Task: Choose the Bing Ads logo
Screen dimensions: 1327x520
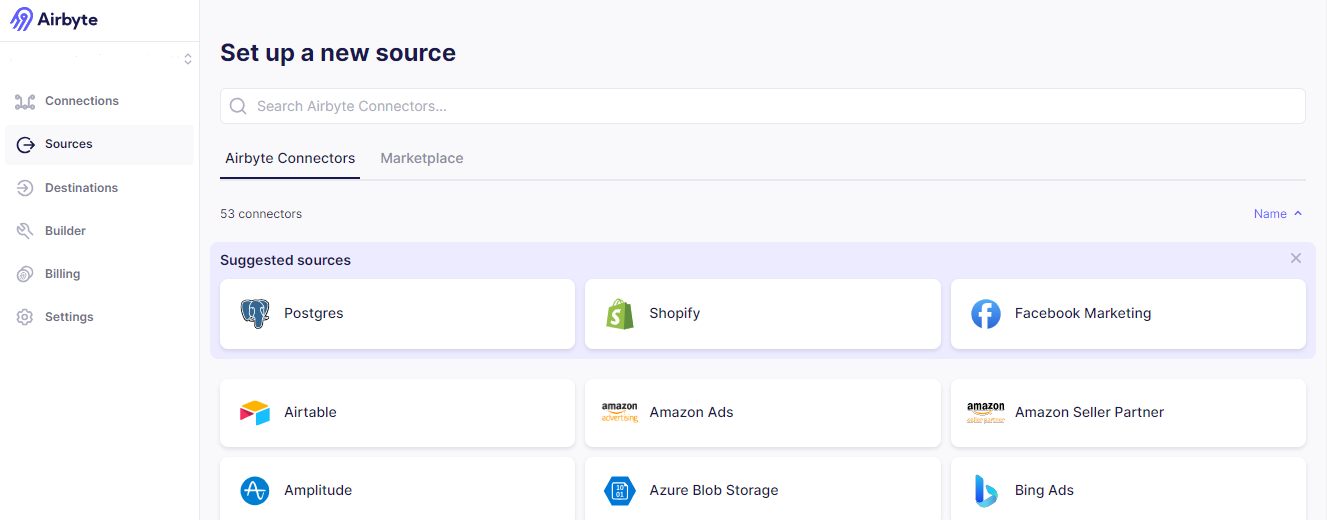Action: coord(986,491)
